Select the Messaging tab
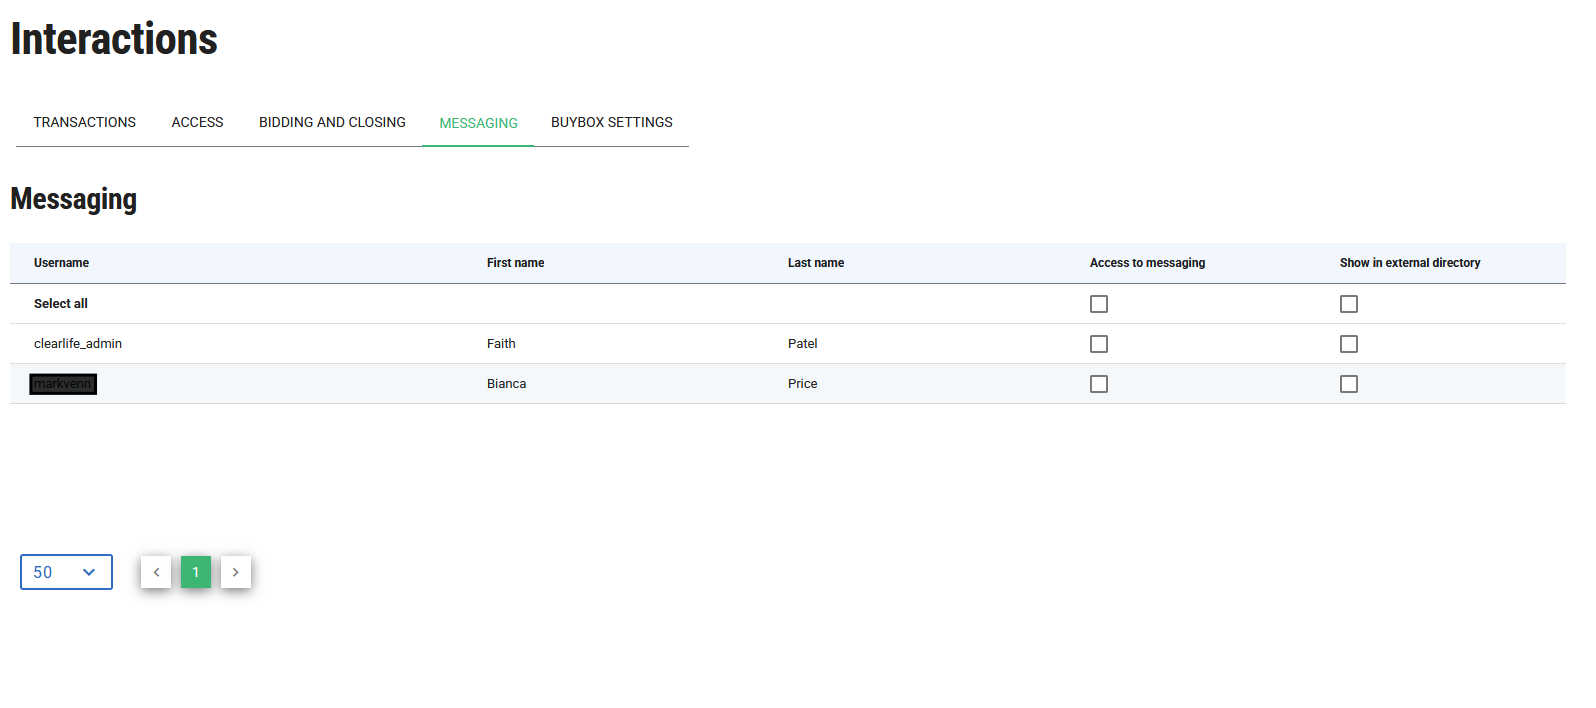The width and height of the screenshot is (1596, 708). point(478,123)
